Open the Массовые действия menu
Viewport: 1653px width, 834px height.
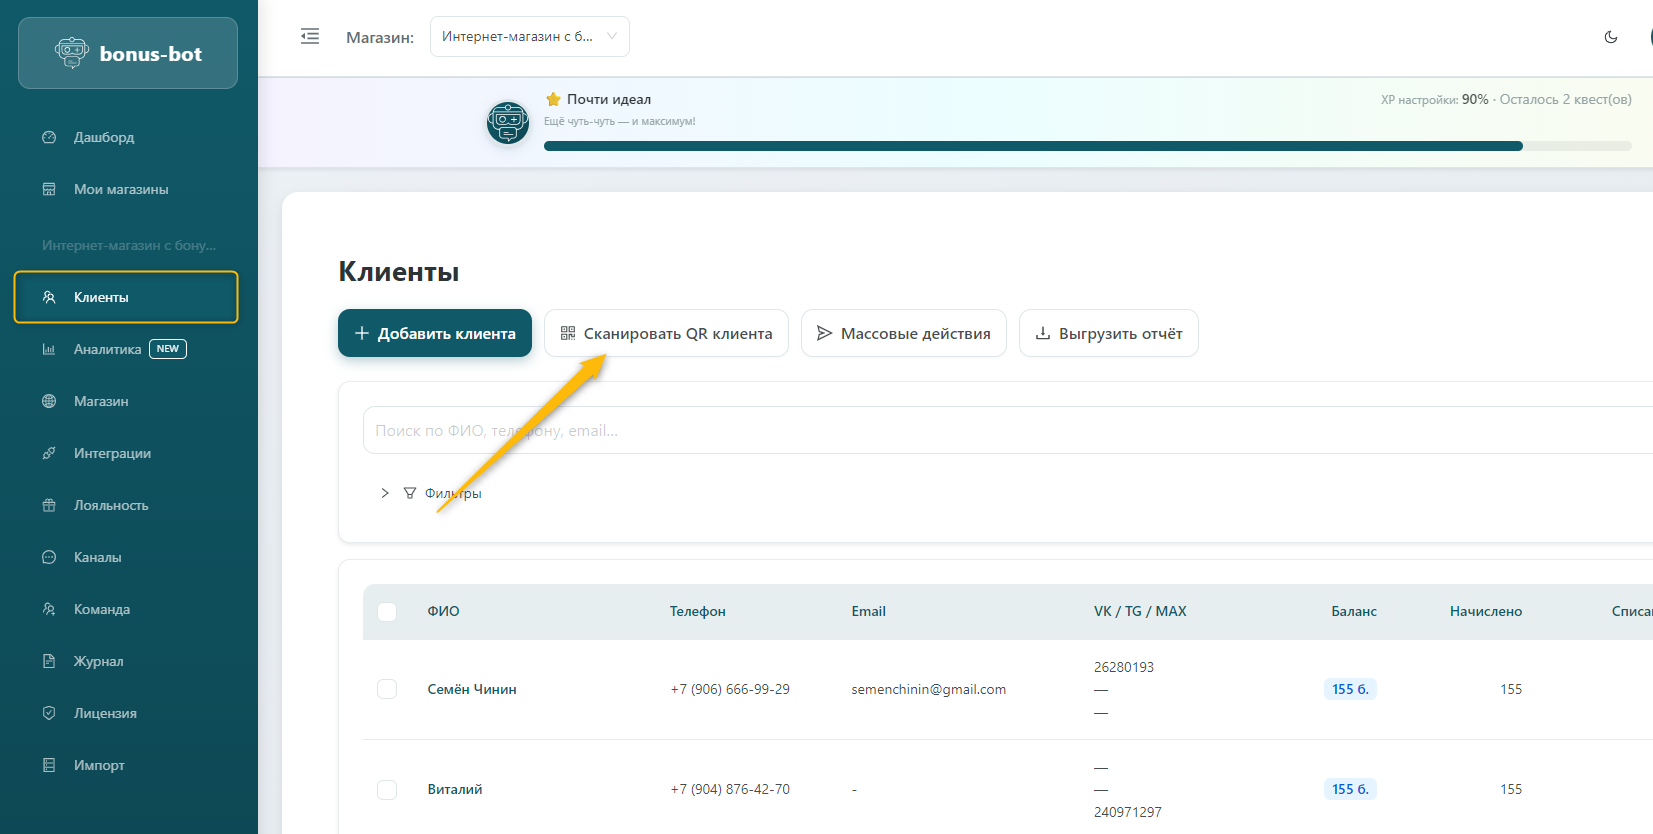pyautogui.click(x=903, y=333)
